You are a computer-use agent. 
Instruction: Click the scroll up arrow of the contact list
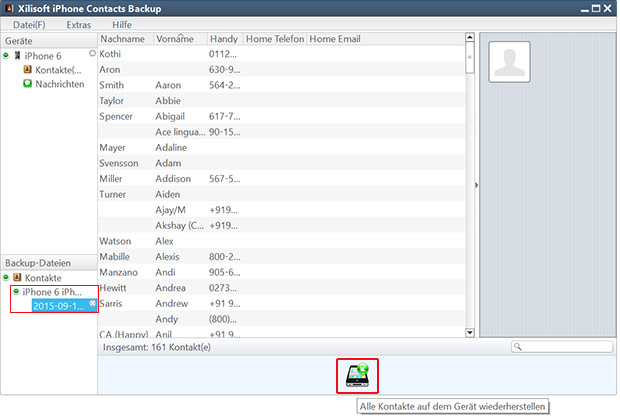[470, 37]
